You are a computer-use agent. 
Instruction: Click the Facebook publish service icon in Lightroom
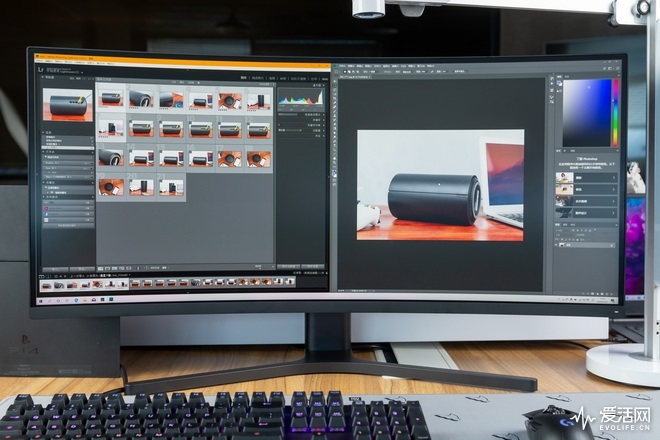coord(46,214)
